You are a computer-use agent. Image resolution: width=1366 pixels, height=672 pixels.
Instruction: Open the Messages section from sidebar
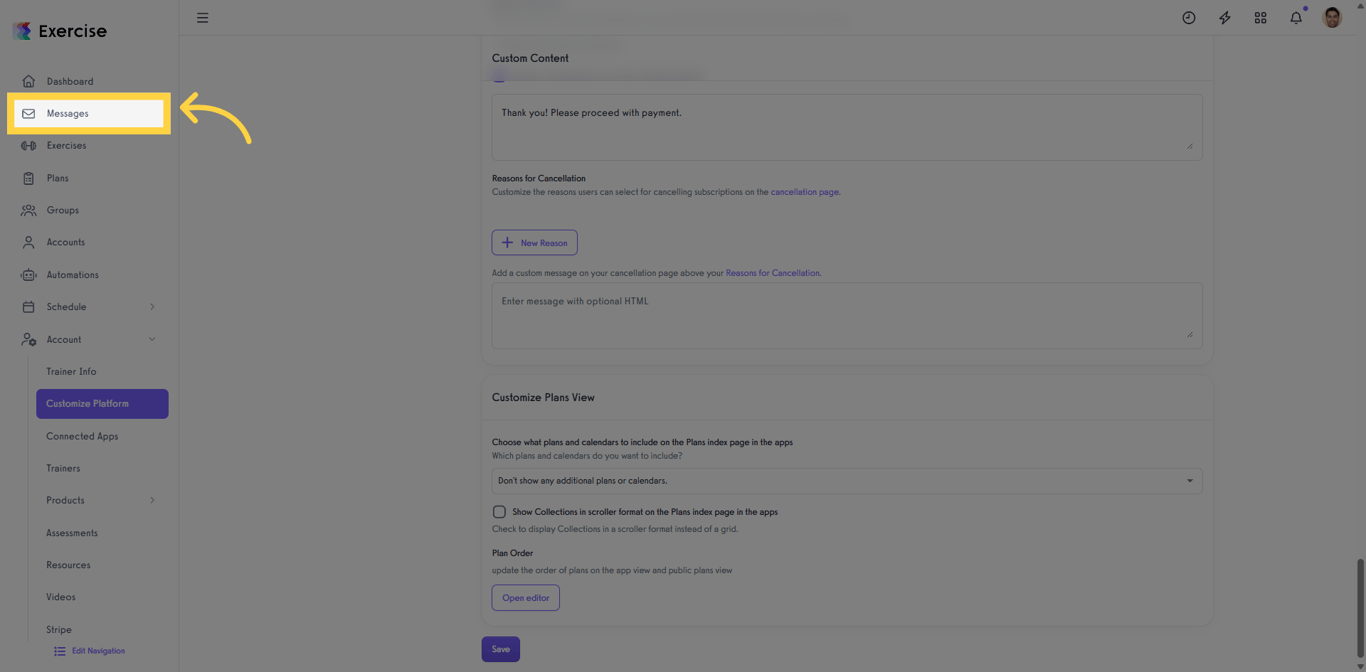point(69,113)
